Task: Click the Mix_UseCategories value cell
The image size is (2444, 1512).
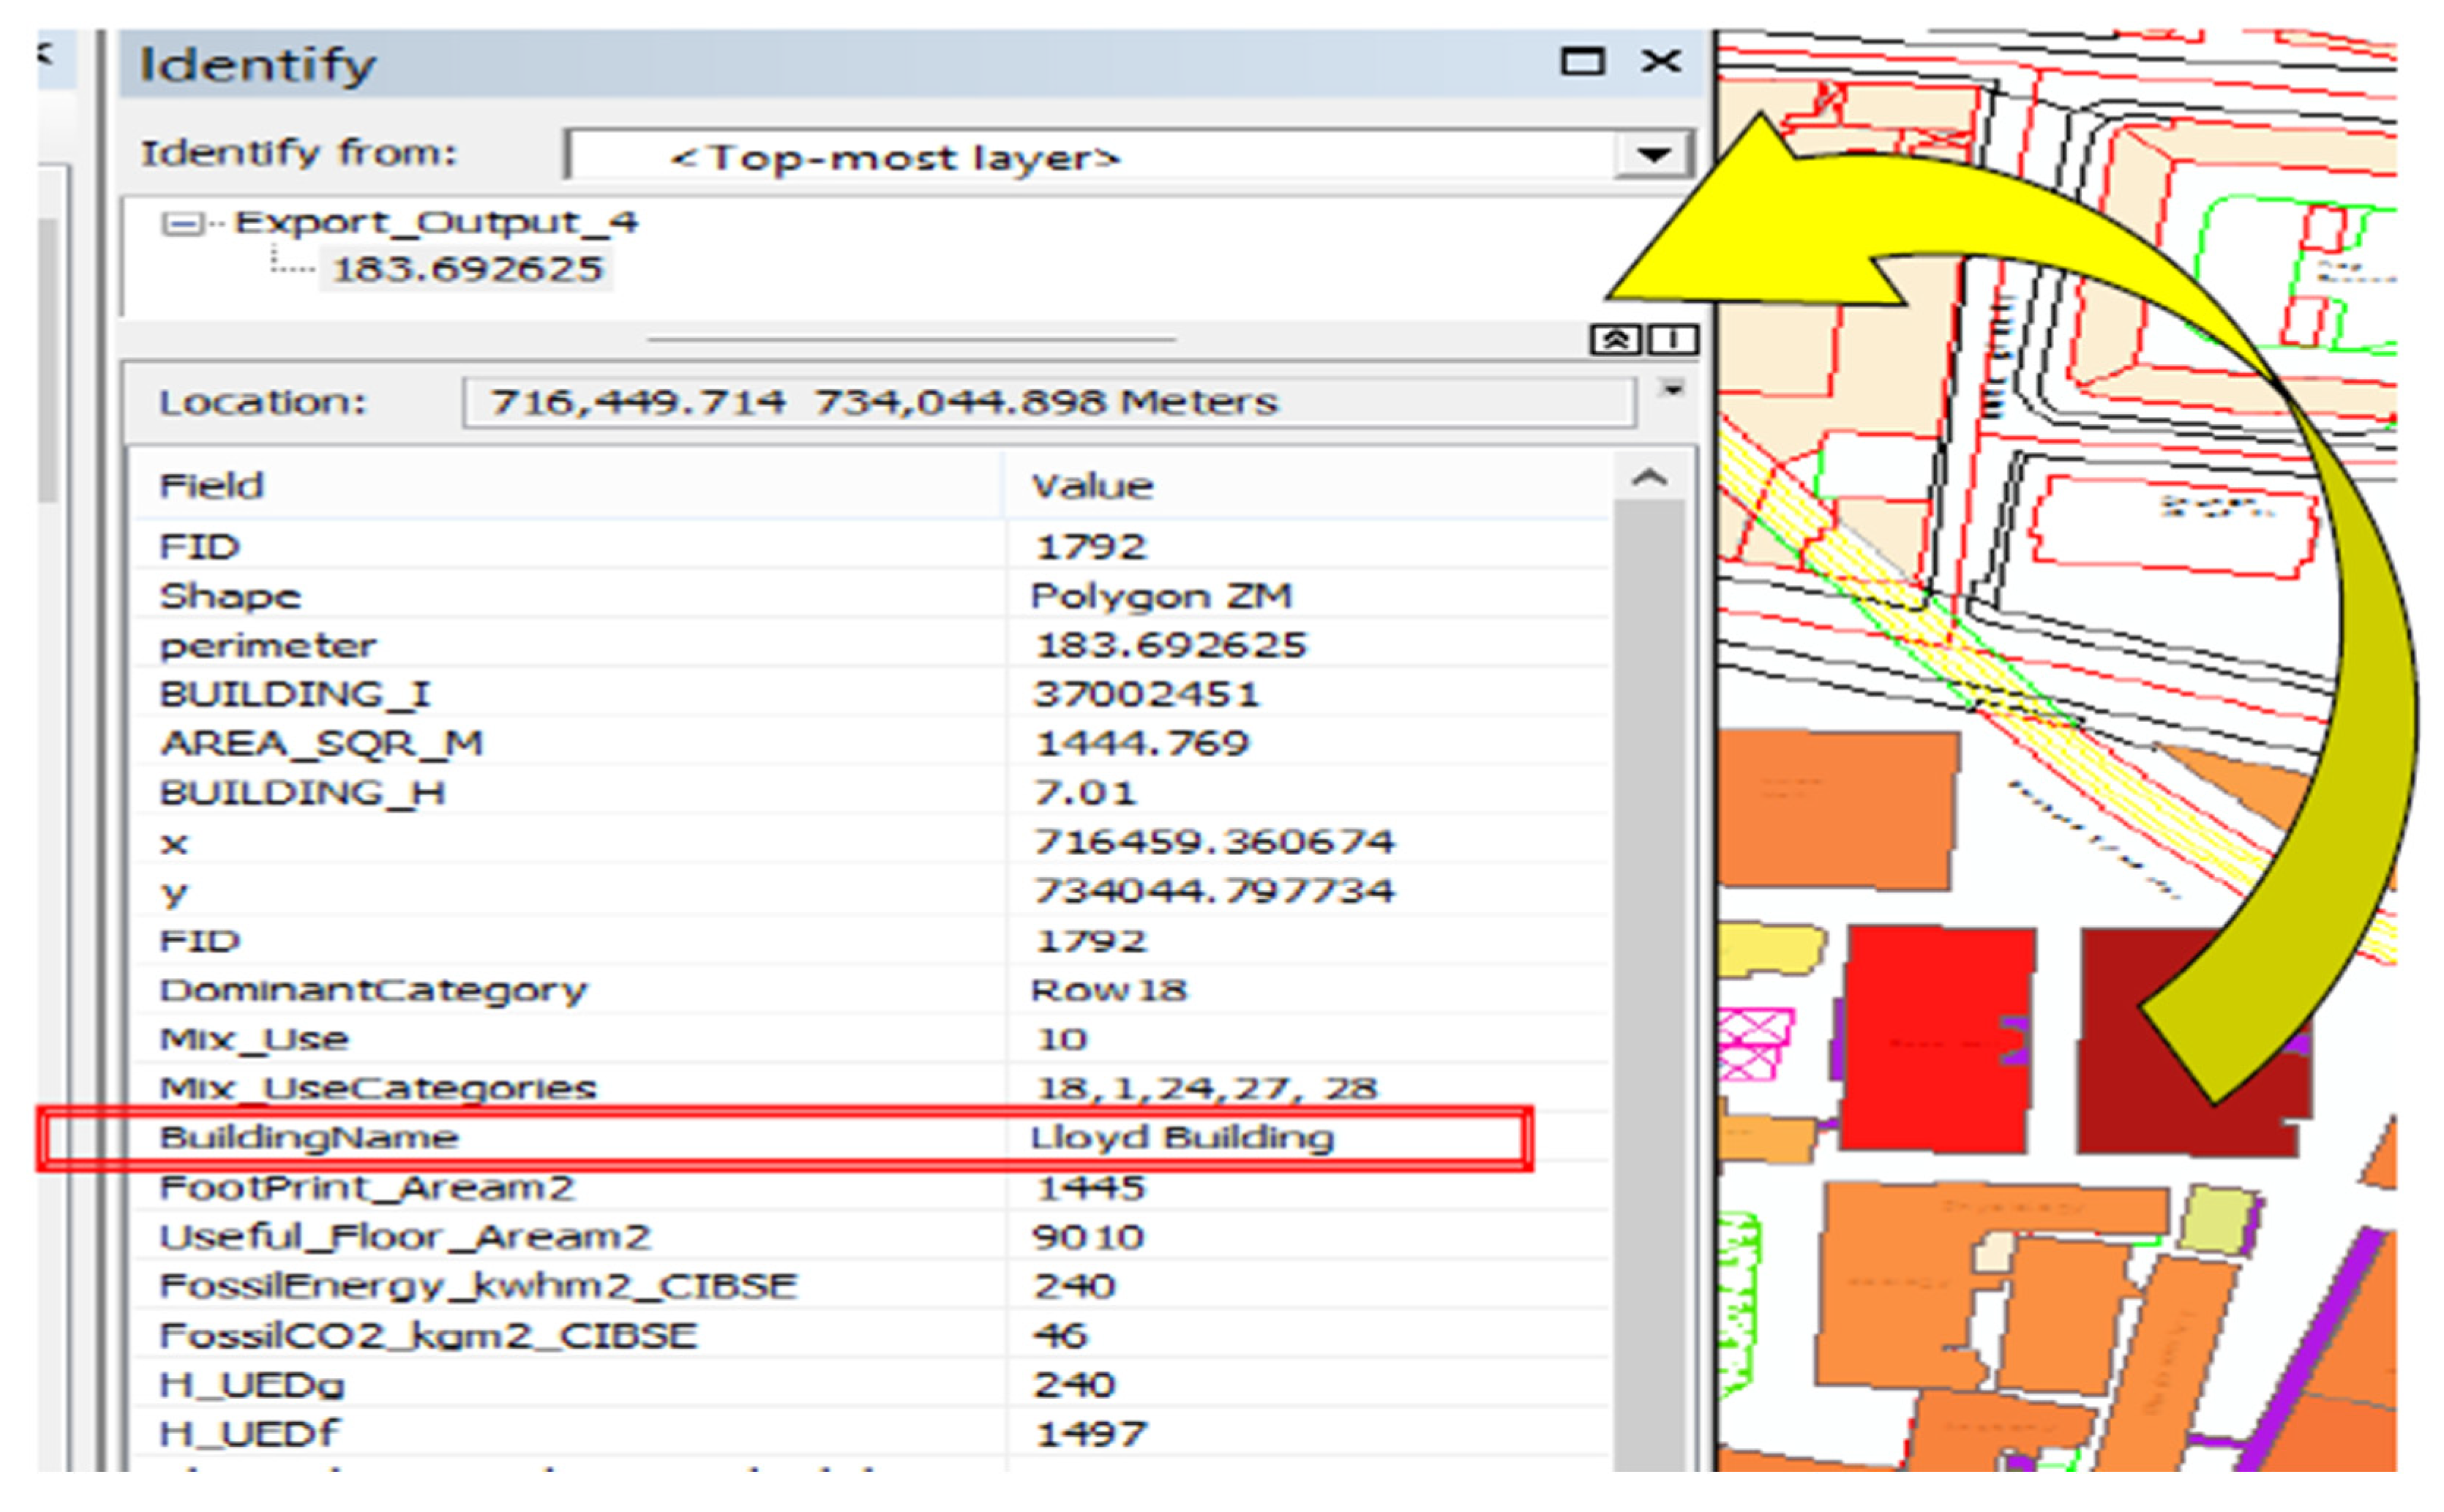Action: [1205, 1088]
